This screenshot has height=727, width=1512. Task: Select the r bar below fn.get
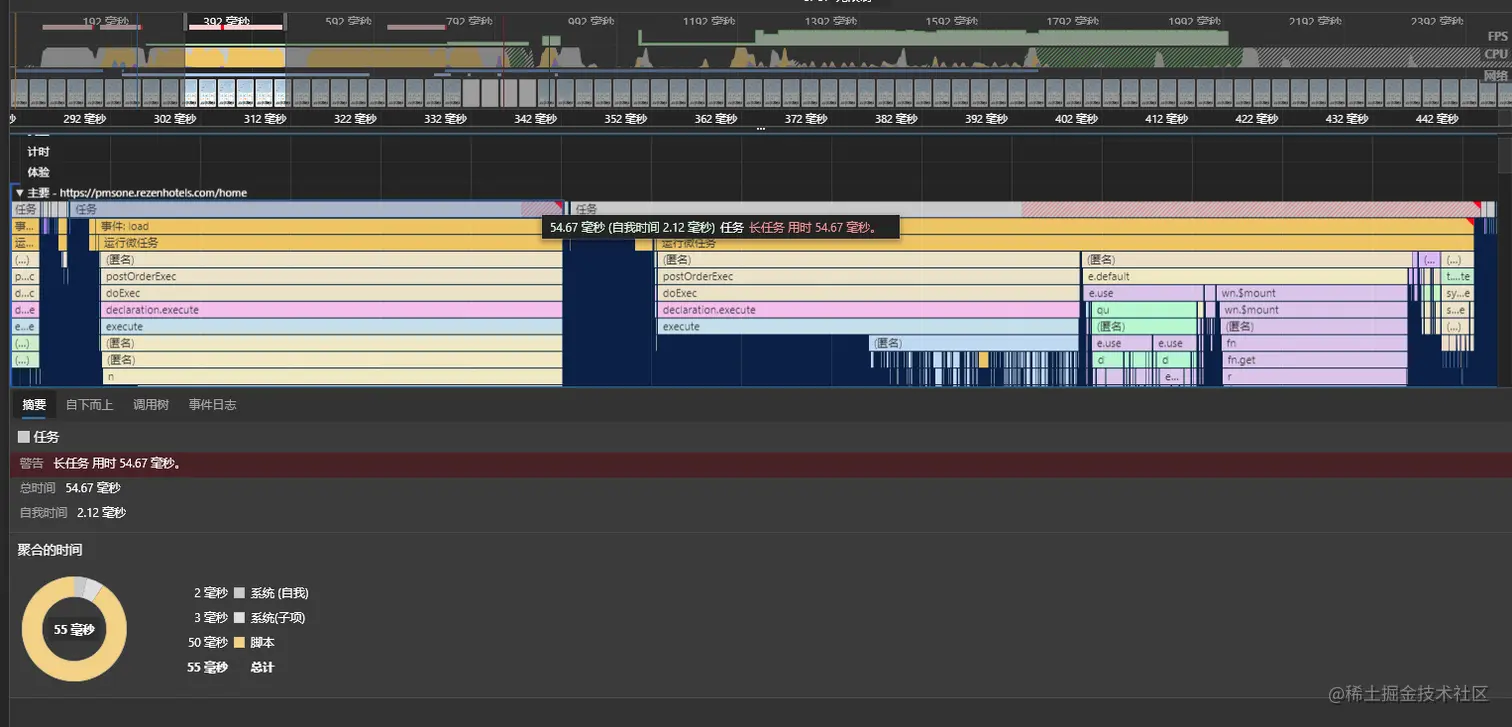tap(1315, 377)
